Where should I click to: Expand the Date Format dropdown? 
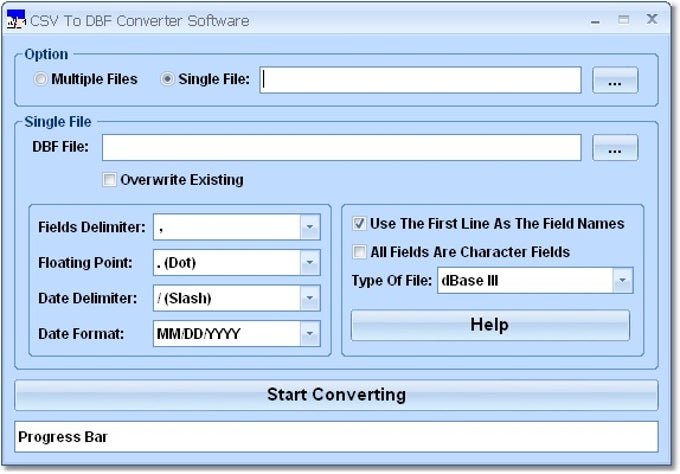point(309,334)
